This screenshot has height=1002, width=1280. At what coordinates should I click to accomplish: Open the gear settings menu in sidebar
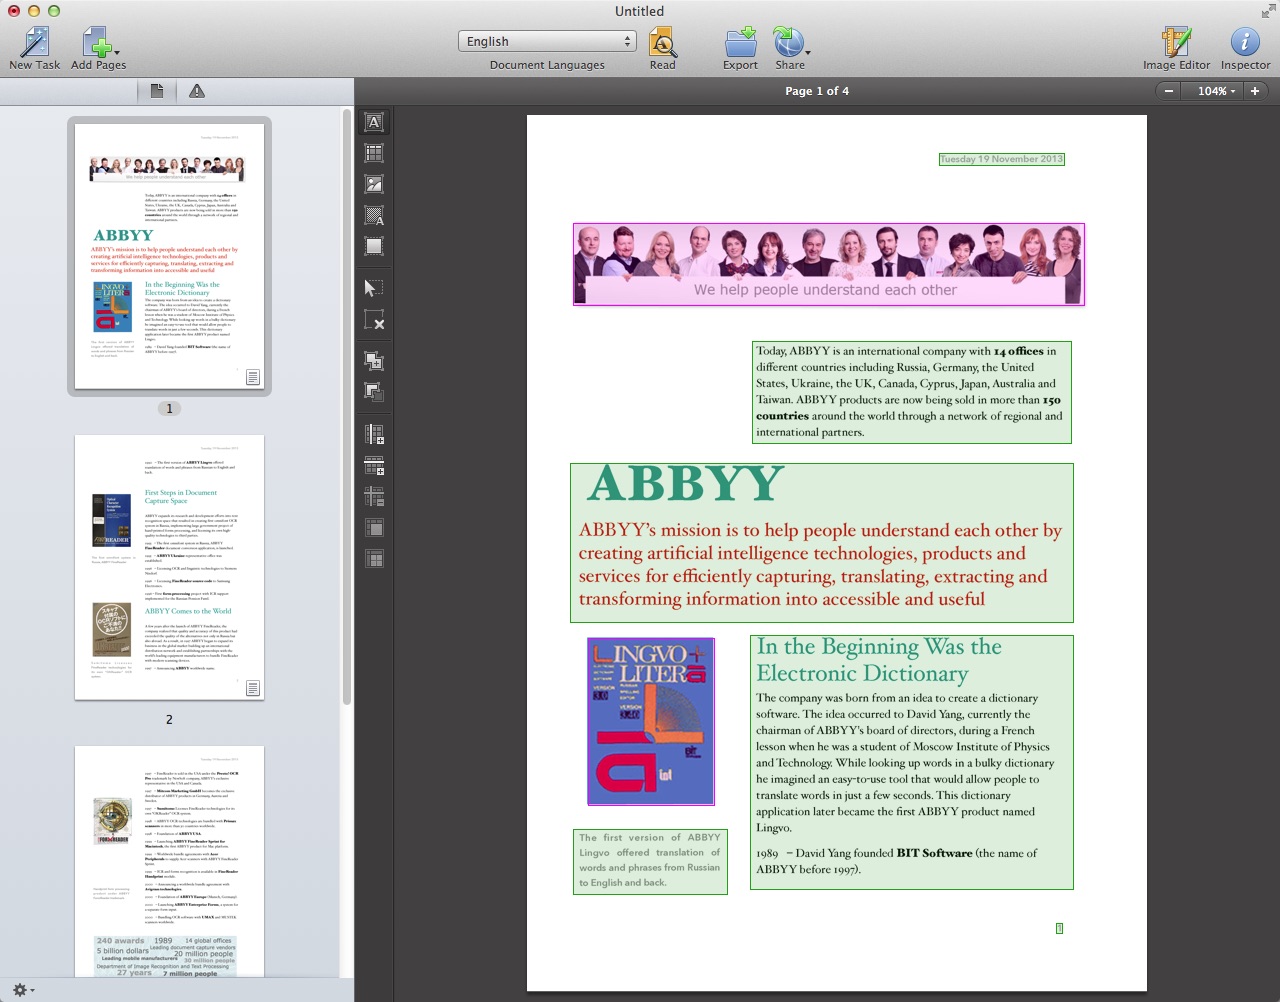(23, 990)
